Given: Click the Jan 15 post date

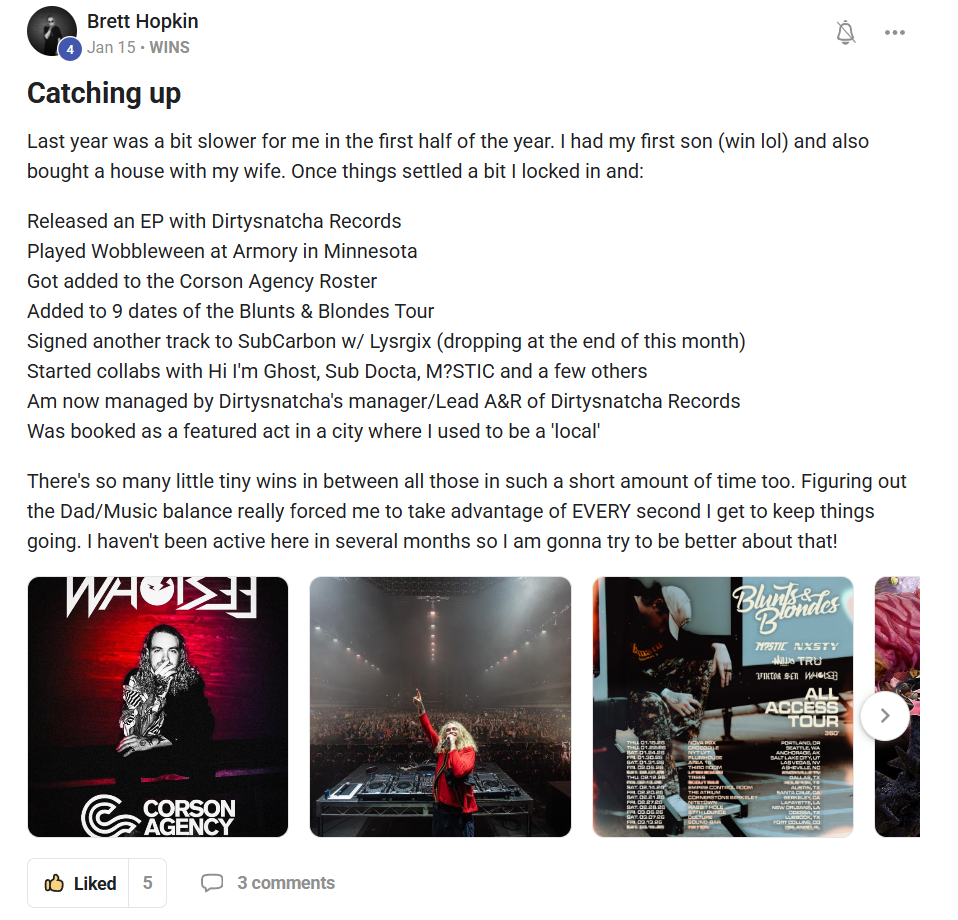Looking at the screenshot, I should (x=111, y=47).
